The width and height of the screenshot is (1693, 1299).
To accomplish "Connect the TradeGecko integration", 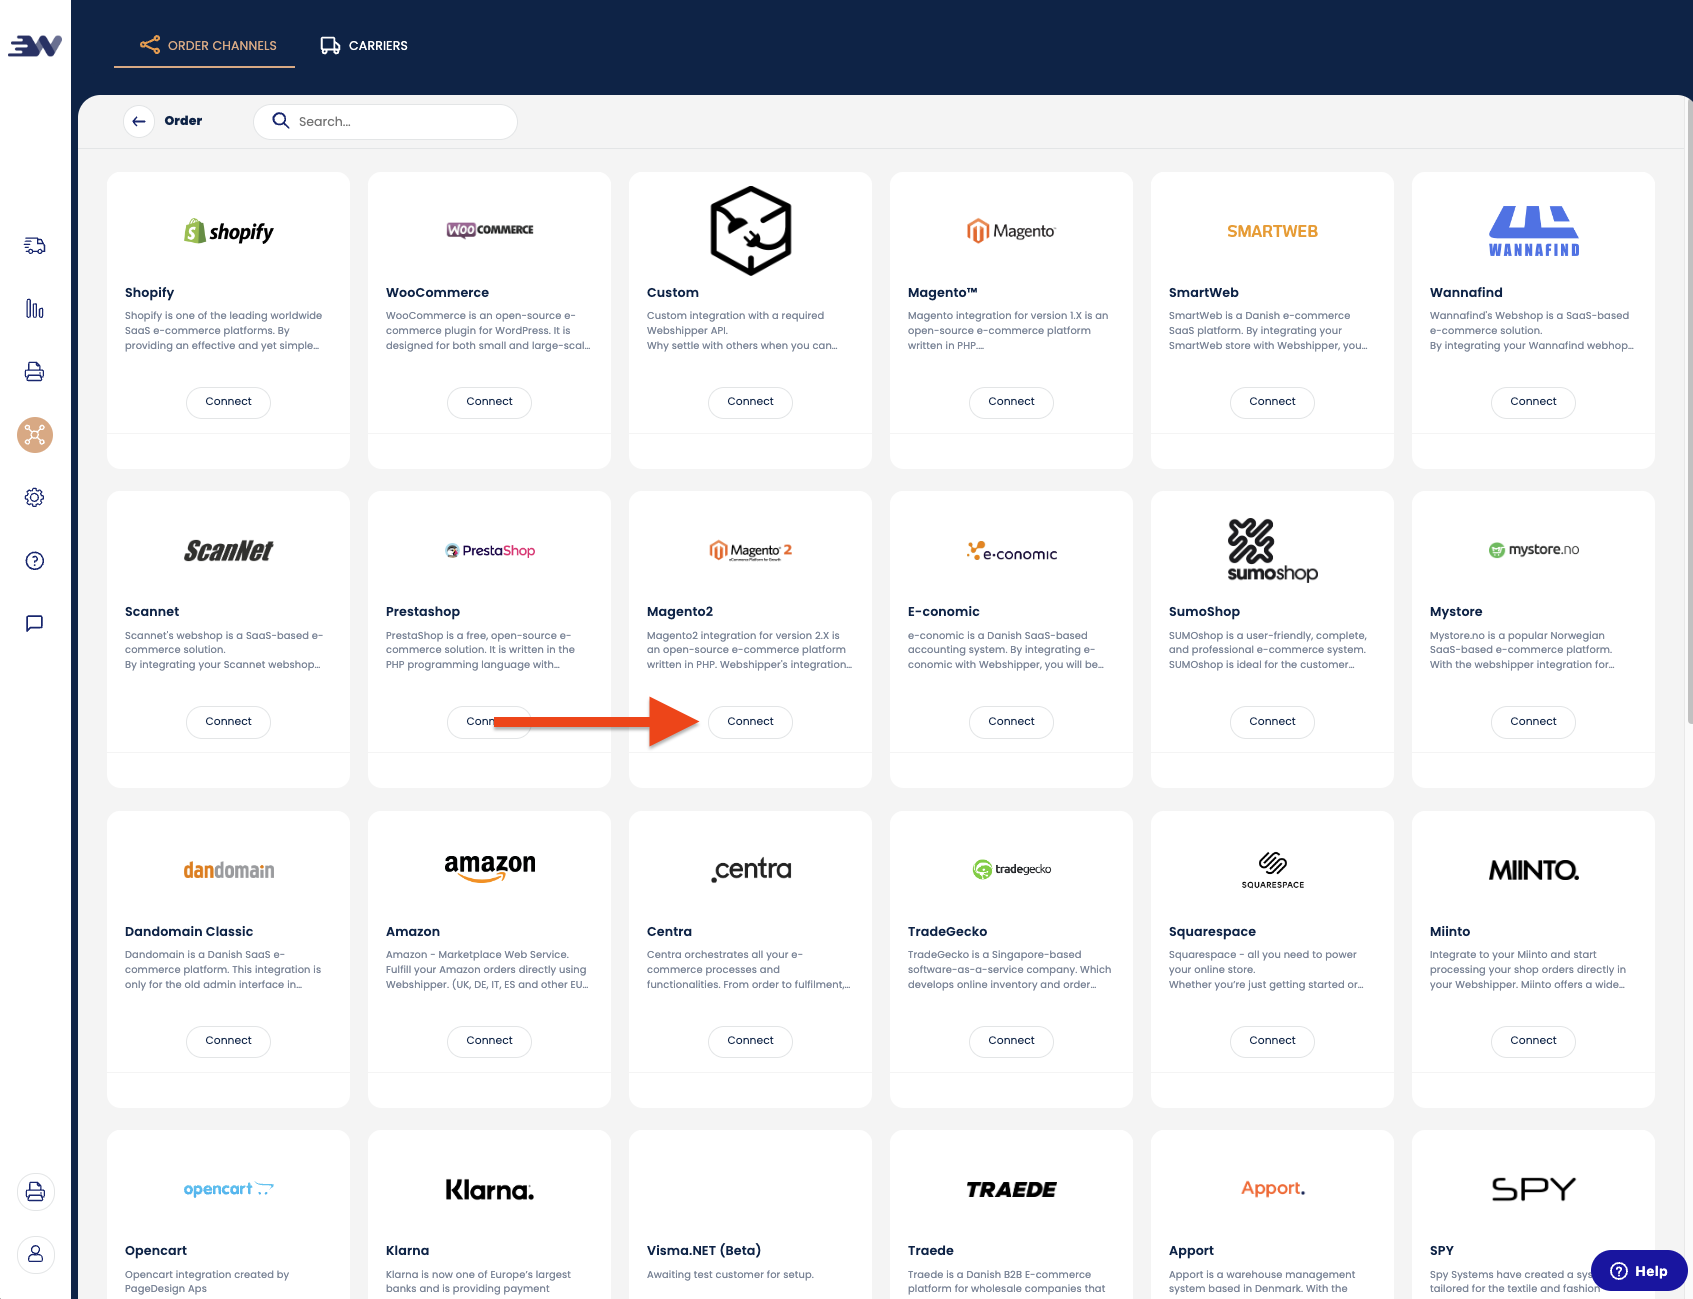I will [1011, 1041].
